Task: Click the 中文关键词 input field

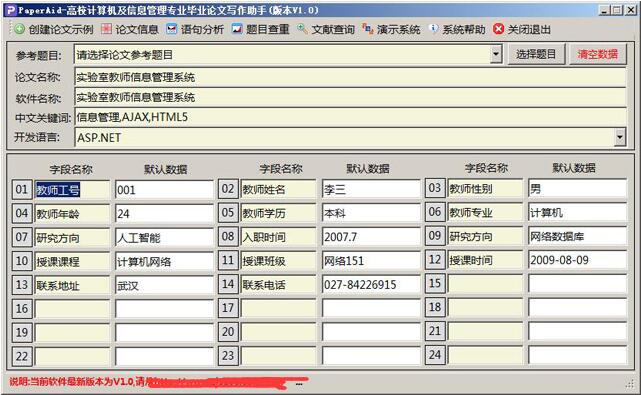Action: (350, 117)
